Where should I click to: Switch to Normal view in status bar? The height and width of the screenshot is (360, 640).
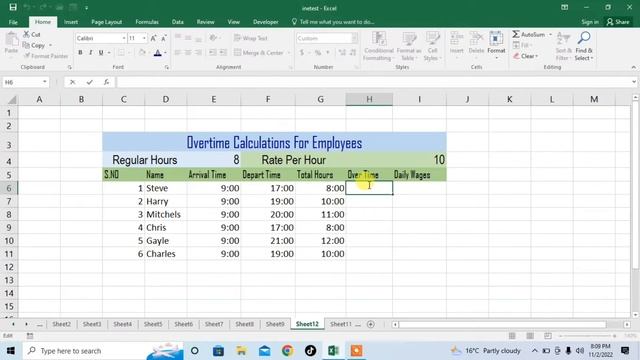[x=512, y=336]
